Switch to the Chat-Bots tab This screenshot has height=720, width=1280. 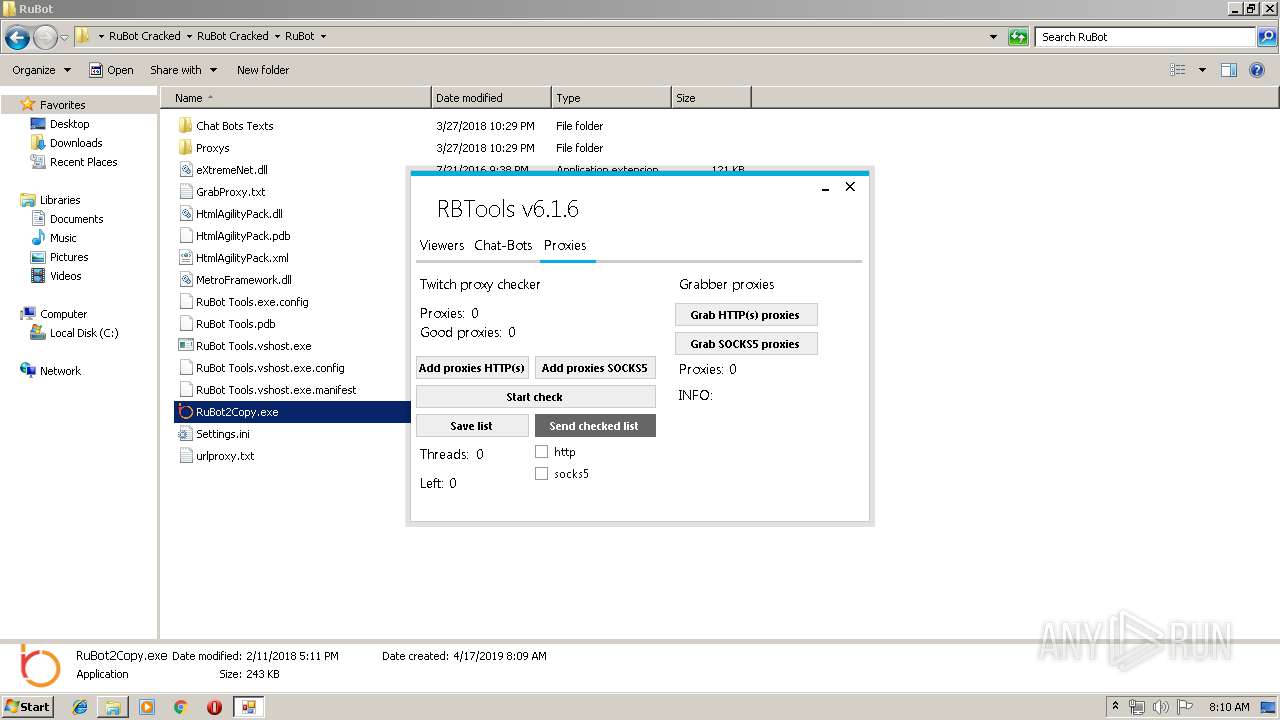pos(503,245)
